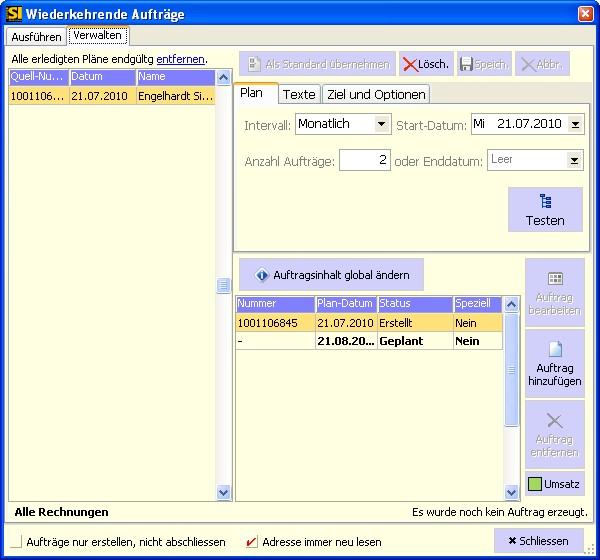This screenshot has width=600, height=560.
Task: Click the Speich. save disk icon button
Action: pos(484,64)
